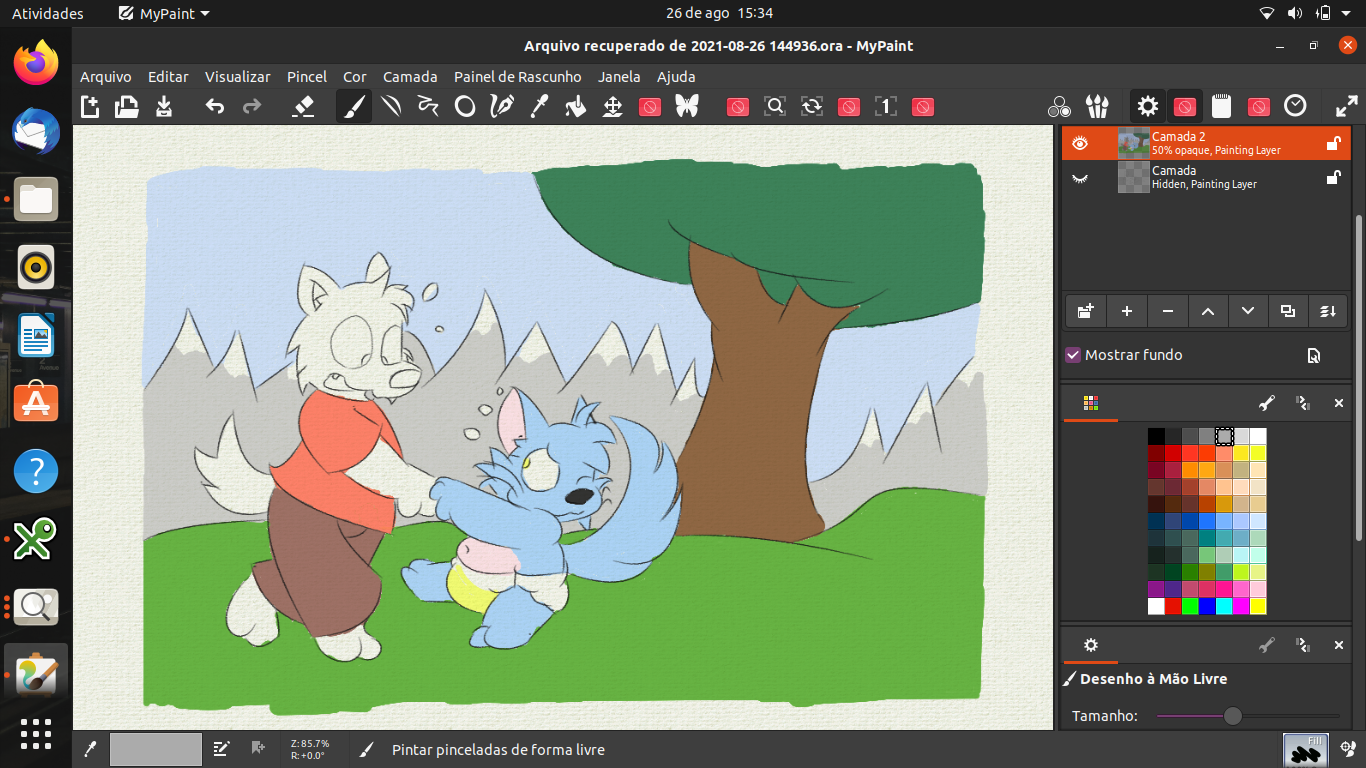Open a file using the toolbar Open icon
The image size is (1366, 768).
click(127, 106)
